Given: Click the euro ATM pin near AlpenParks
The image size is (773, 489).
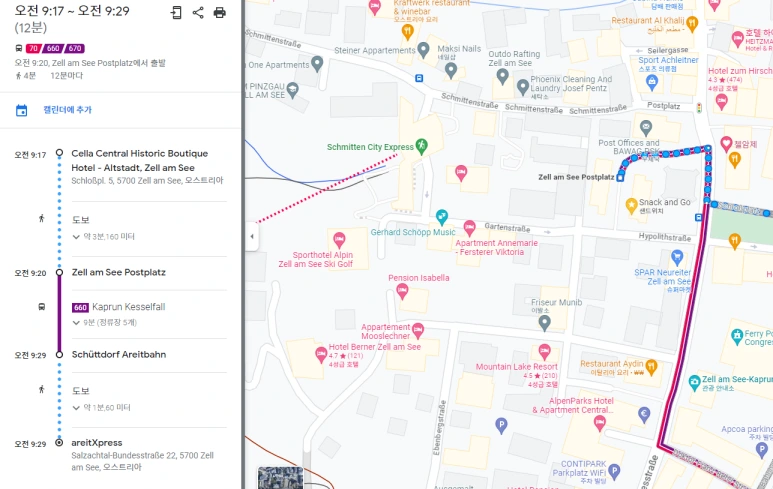Looking at the screenshot, I should tap(644, 415).
